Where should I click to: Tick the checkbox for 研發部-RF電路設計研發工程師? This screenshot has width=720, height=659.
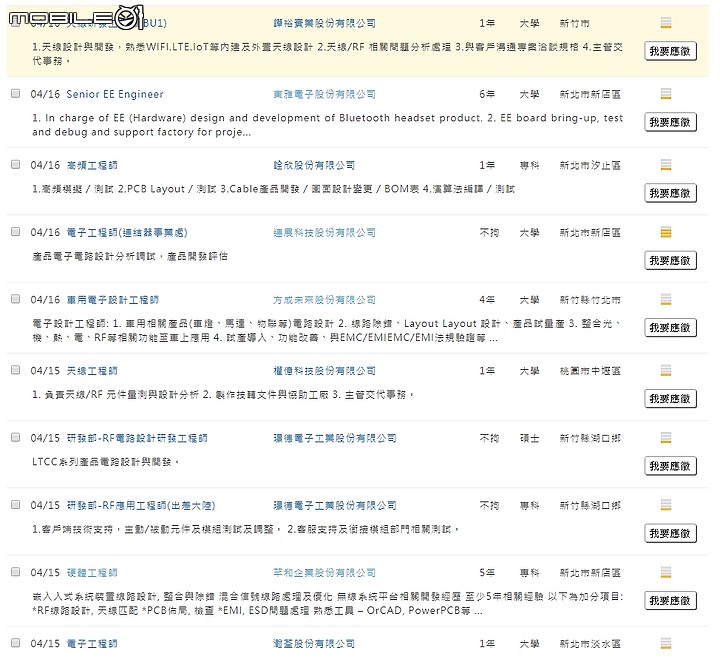(16, 438)
